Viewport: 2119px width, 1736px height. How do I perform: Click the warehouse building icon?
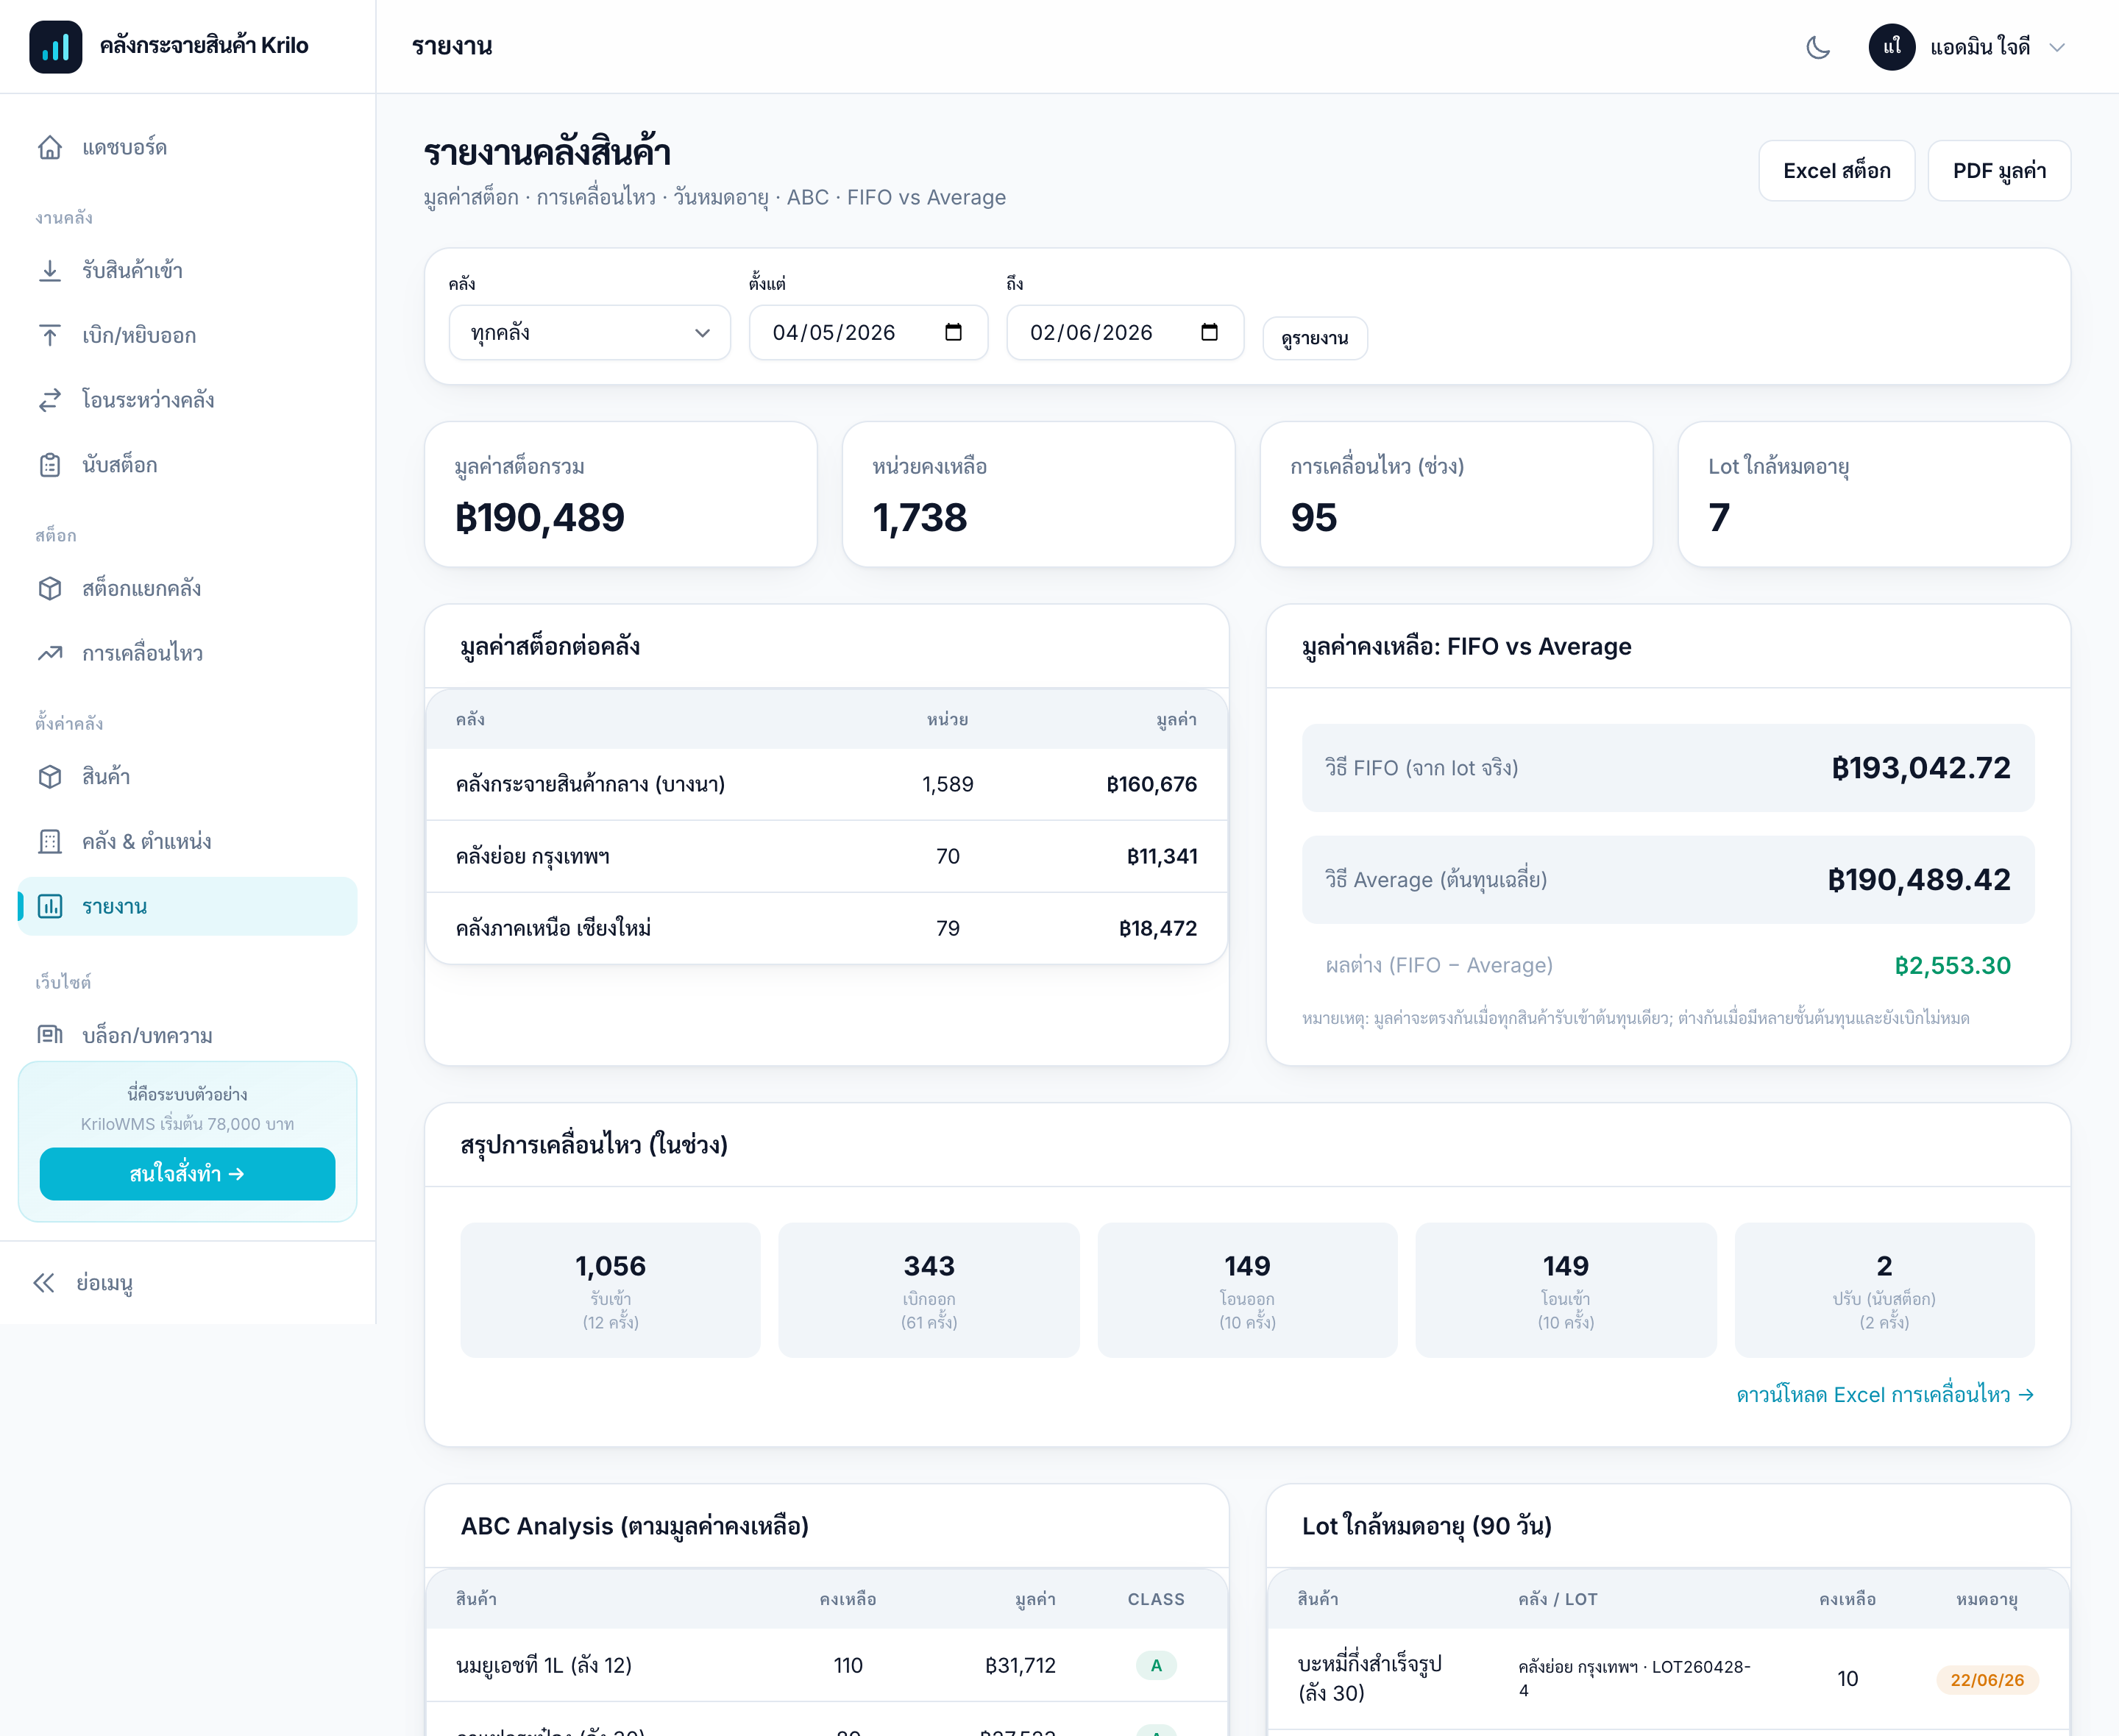click(x=50, y=841)
